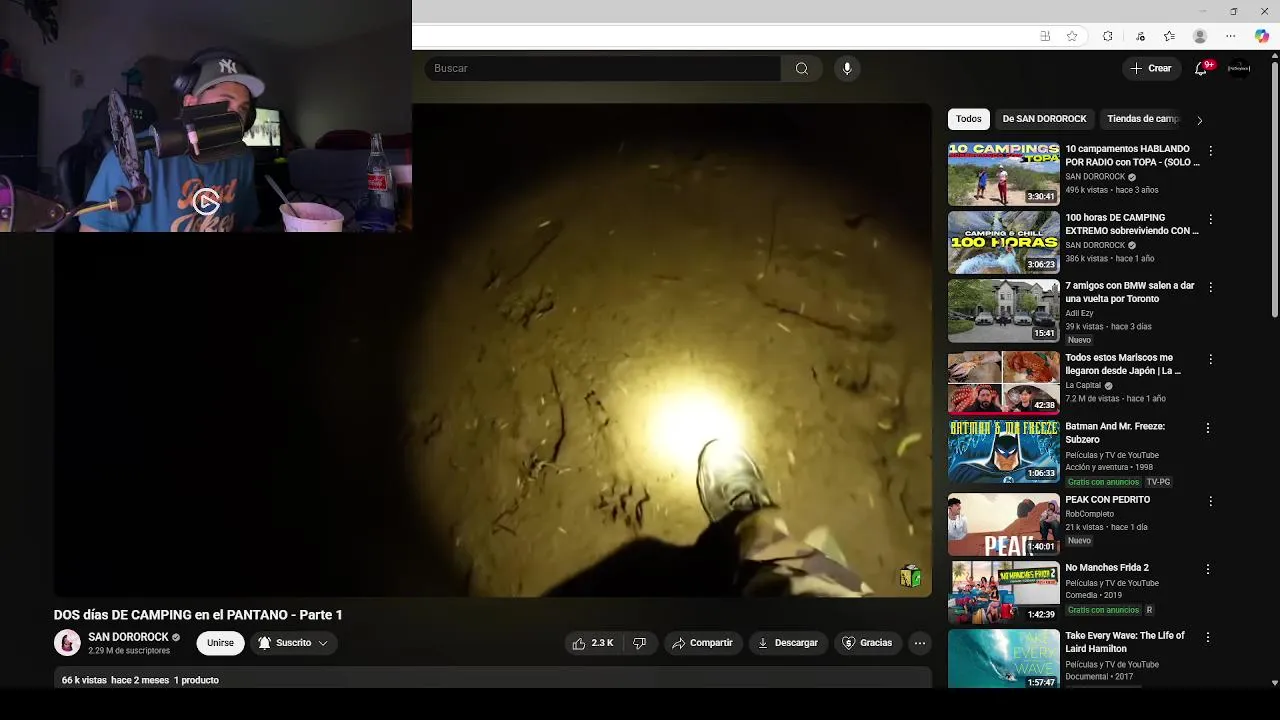The image size is (1280, 720).
Task: Click Descargar download button
Action: (x=788, y=643)
